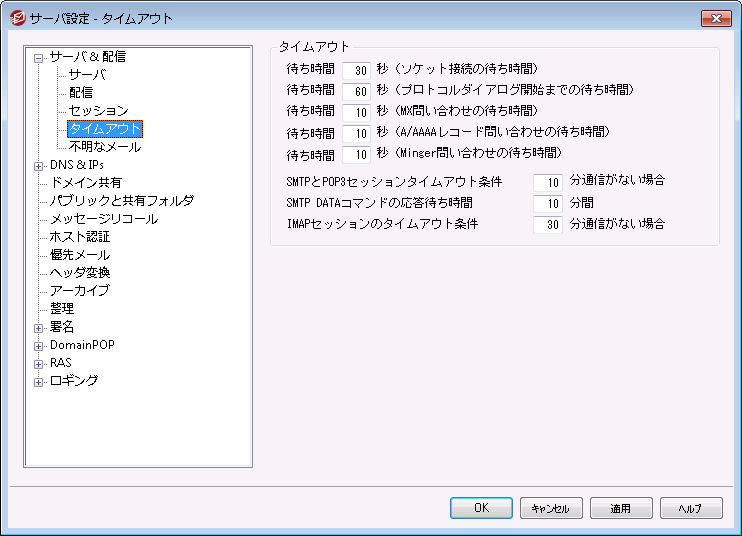The width and height of the screenshot is (742, 536).
Task: Collapse the サーバ & 配信 tree node
Action: (39, 57)
